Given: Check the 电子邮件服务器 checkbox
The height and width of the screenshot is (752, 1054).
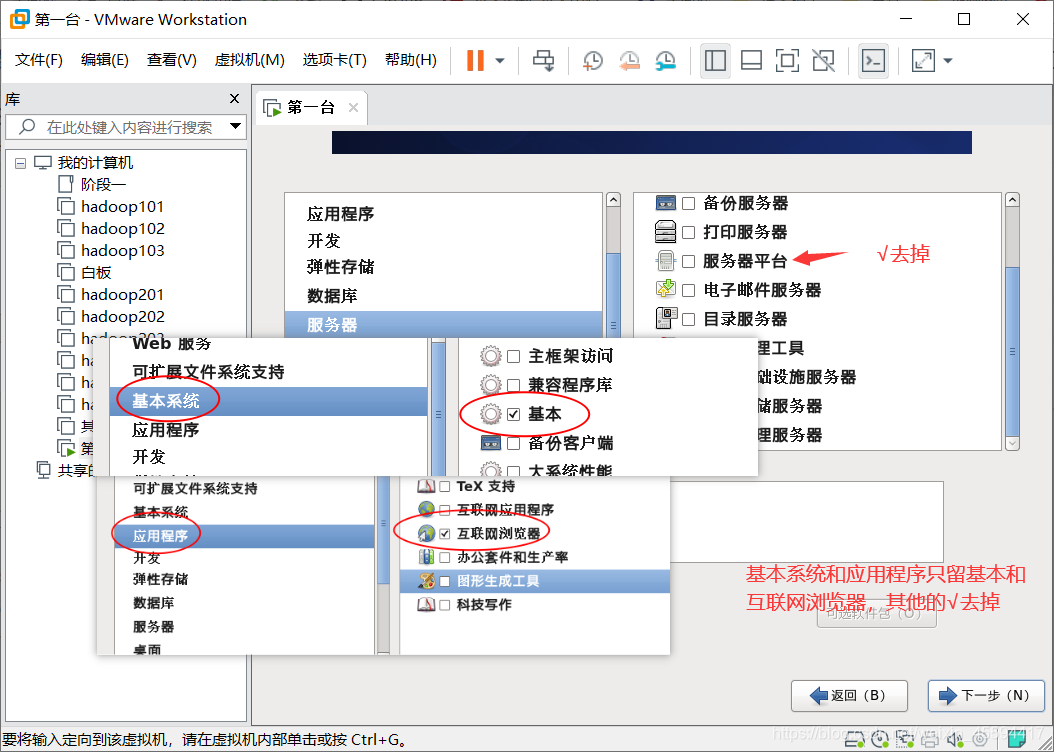Looking at the screenshot, I should [x=688, y=290].
